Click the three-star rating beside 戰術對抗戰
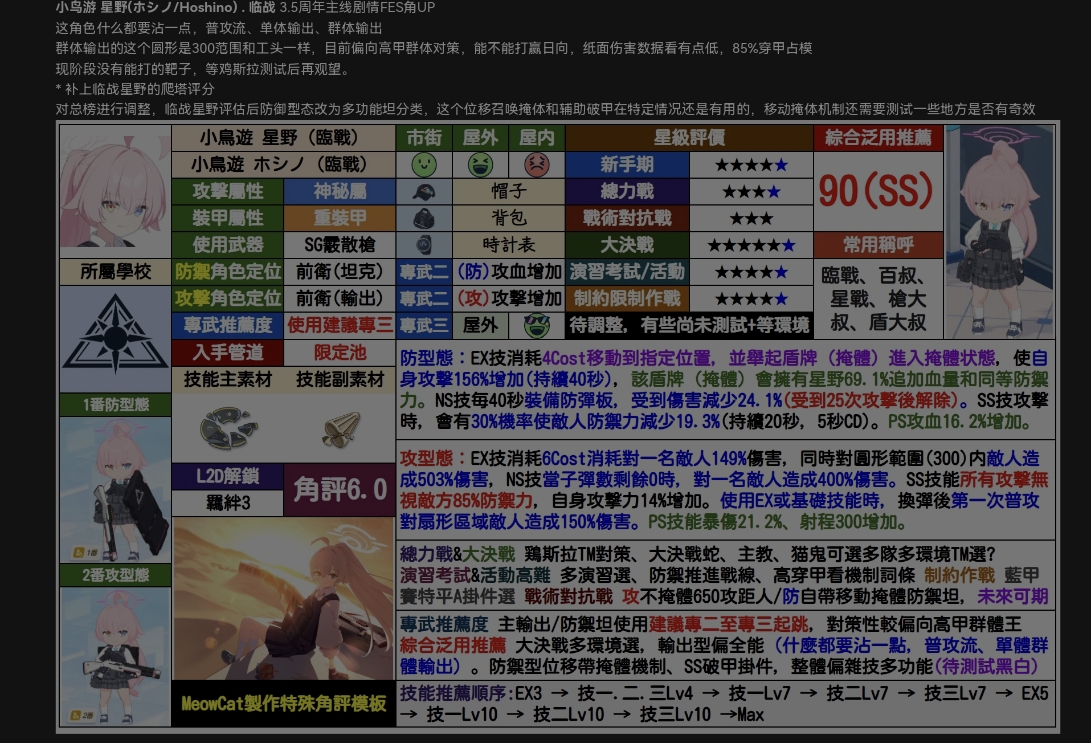Image resolution: width=1091 pixels, height=743 pixels. 751,218
